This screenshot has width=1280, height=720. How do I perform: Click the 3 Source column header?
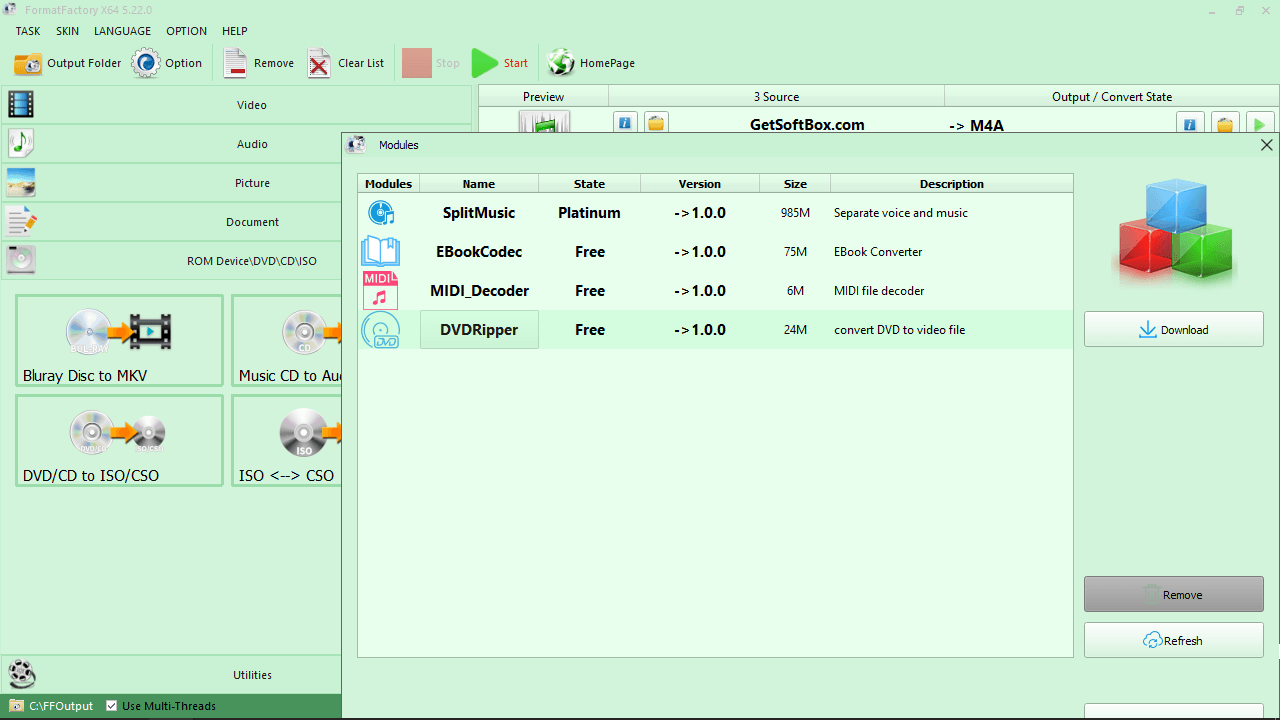776,97
